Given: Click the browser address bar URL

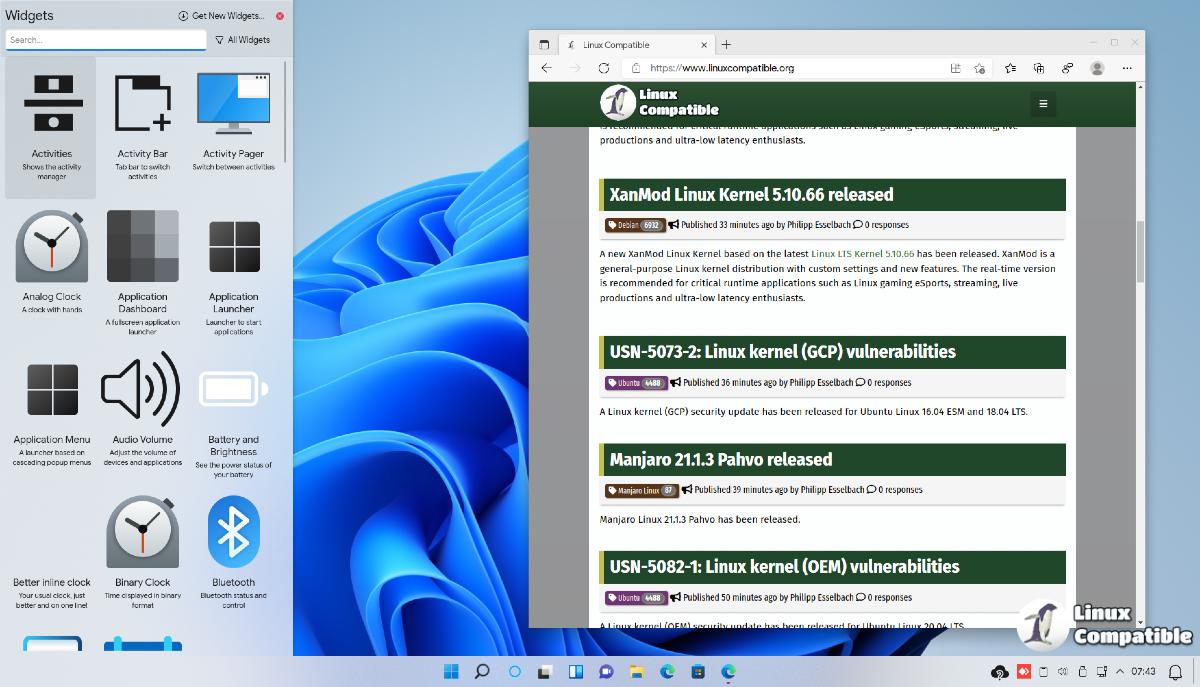Looking at the screenshot, I should [722, 68].
